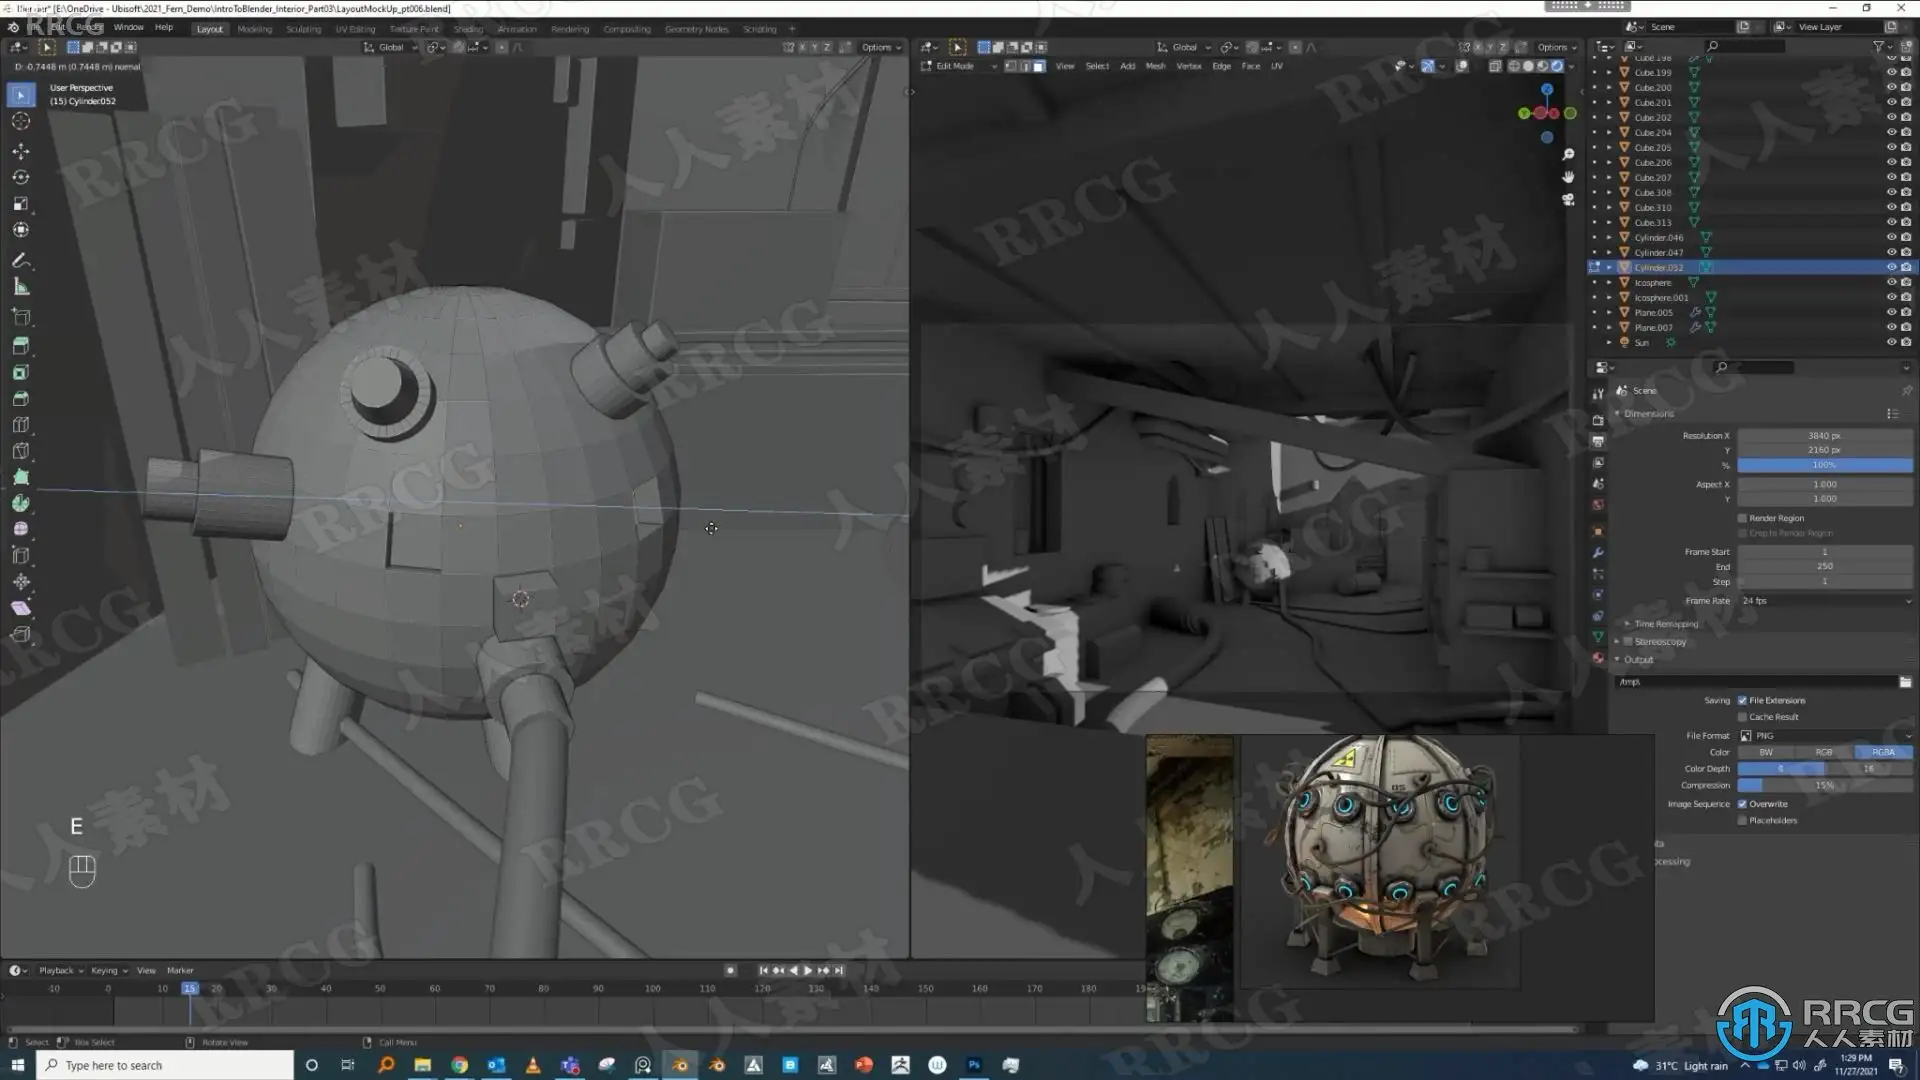1920x1080 pixels.
Task: Select the Annotate pencil tool
Action: point(20,260)
